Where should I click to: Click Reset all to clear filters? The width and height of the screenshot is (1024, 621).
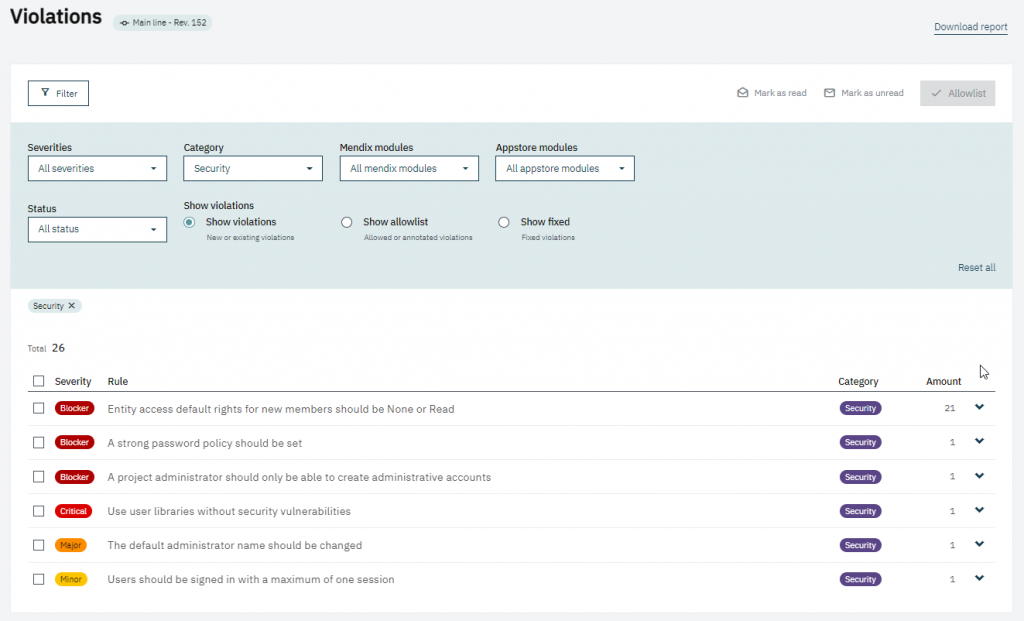pos(976,268)
